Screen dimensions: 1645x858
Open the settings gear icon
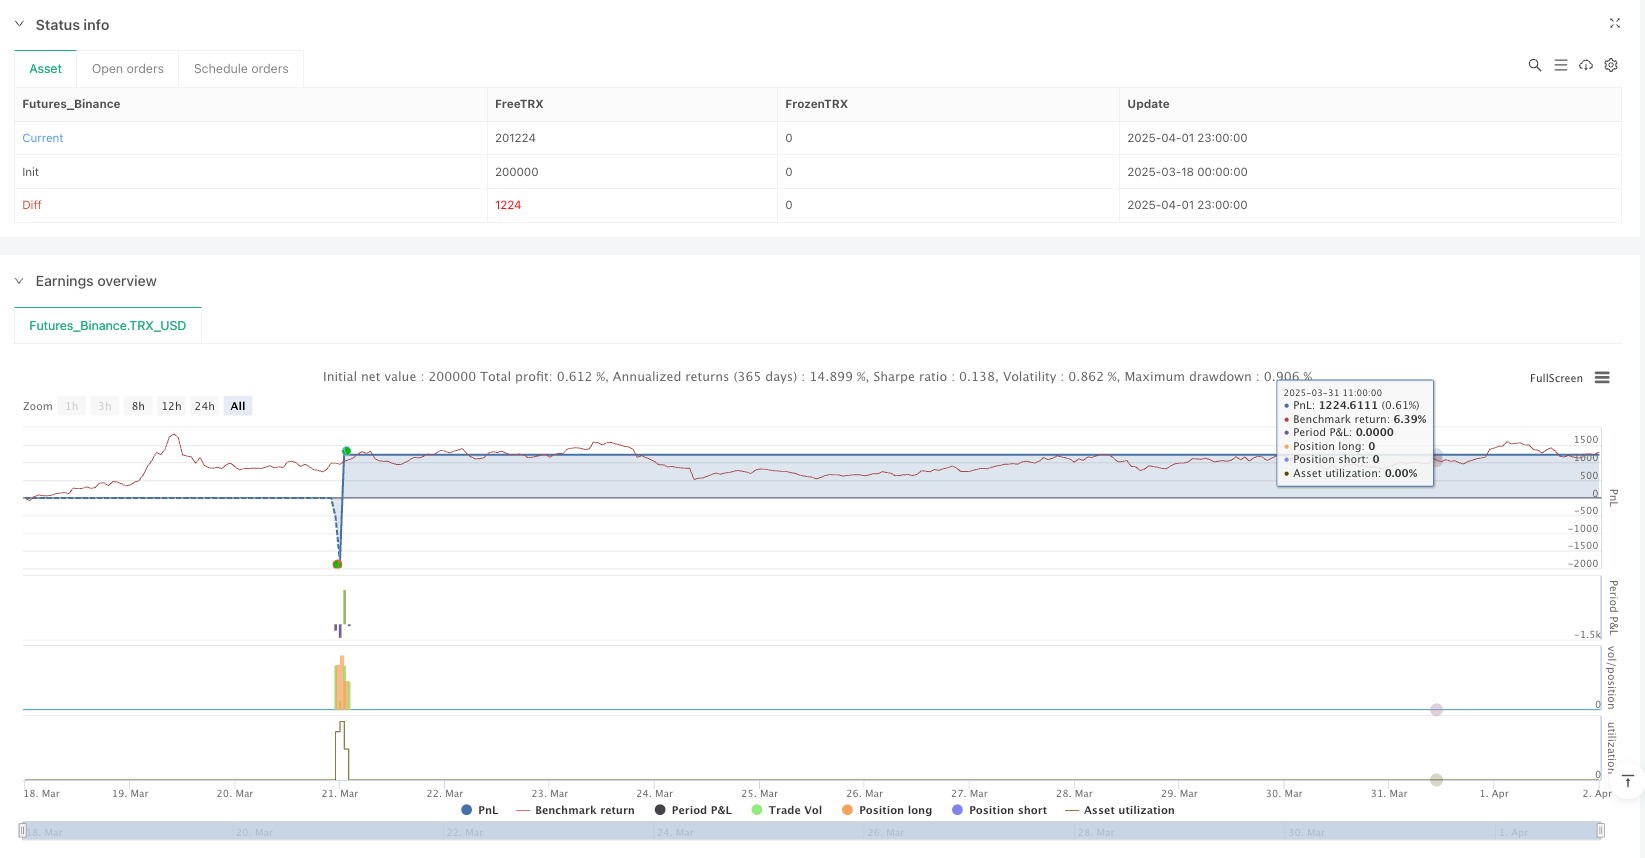(1611, 65)
